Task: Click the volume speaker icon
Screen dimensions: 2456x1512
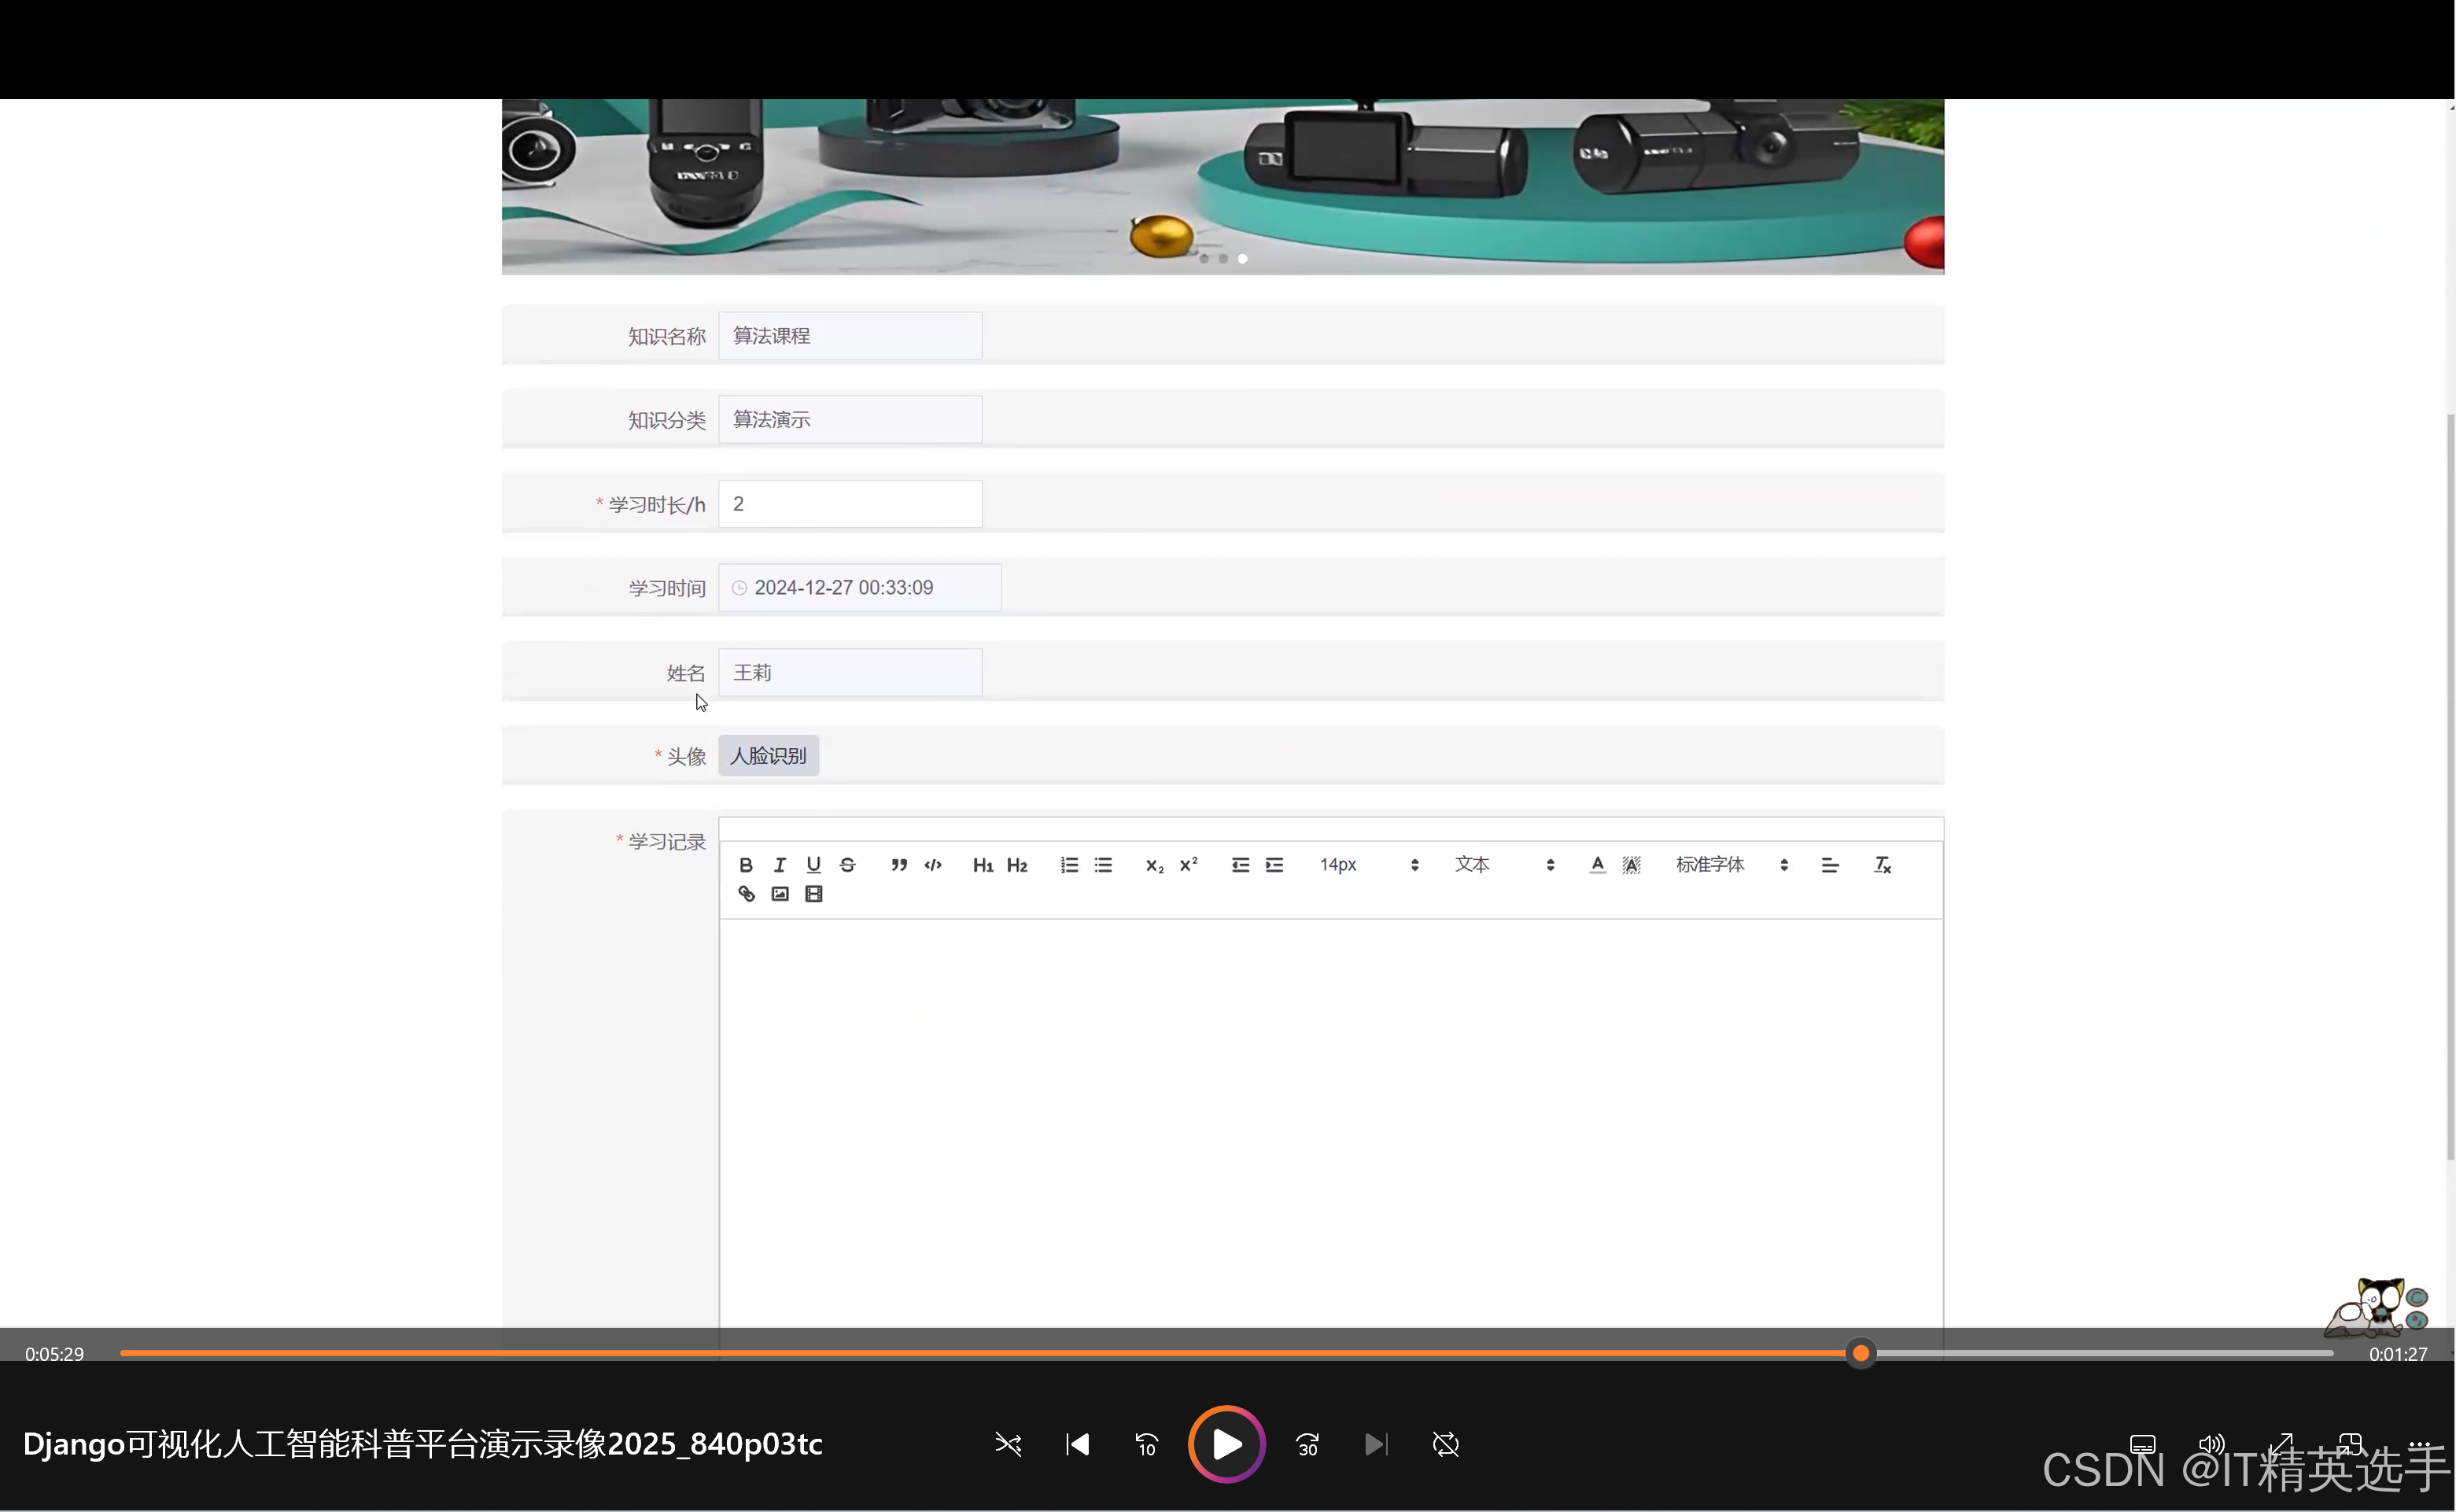Action: (x=2212, y=1445)
